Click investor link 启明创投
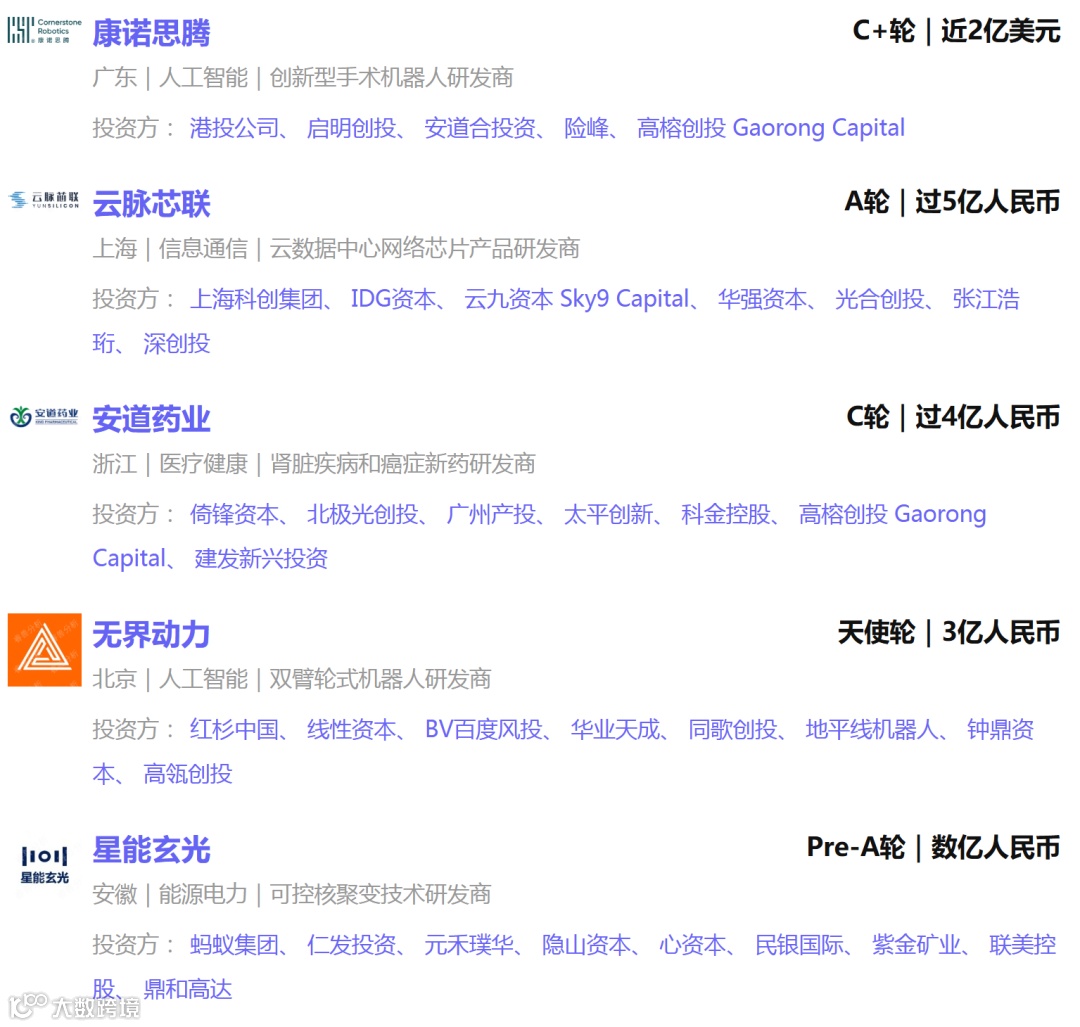The image size is (1080, 1027). (351, 128)
